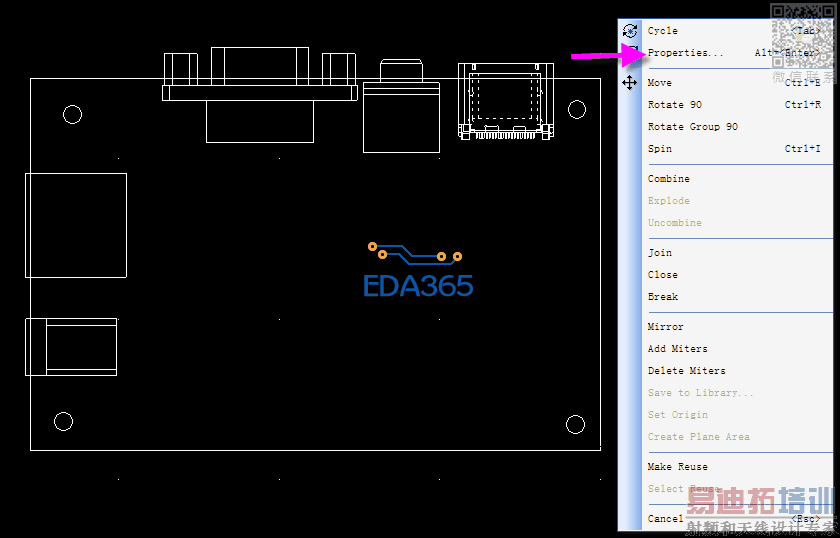Viewport: 840px width, 538px height.
Task: Select the top-left mounting hole circle
Action: pyautogui.click(x=72, y=114)
